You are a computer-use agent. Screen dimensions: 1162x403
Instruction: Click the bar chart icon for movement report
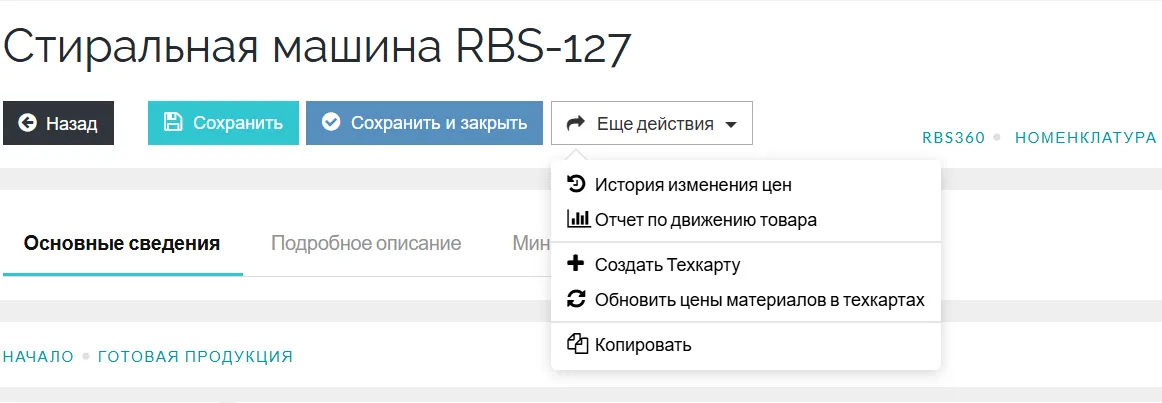pyautogui.click(x=577, y=219)
